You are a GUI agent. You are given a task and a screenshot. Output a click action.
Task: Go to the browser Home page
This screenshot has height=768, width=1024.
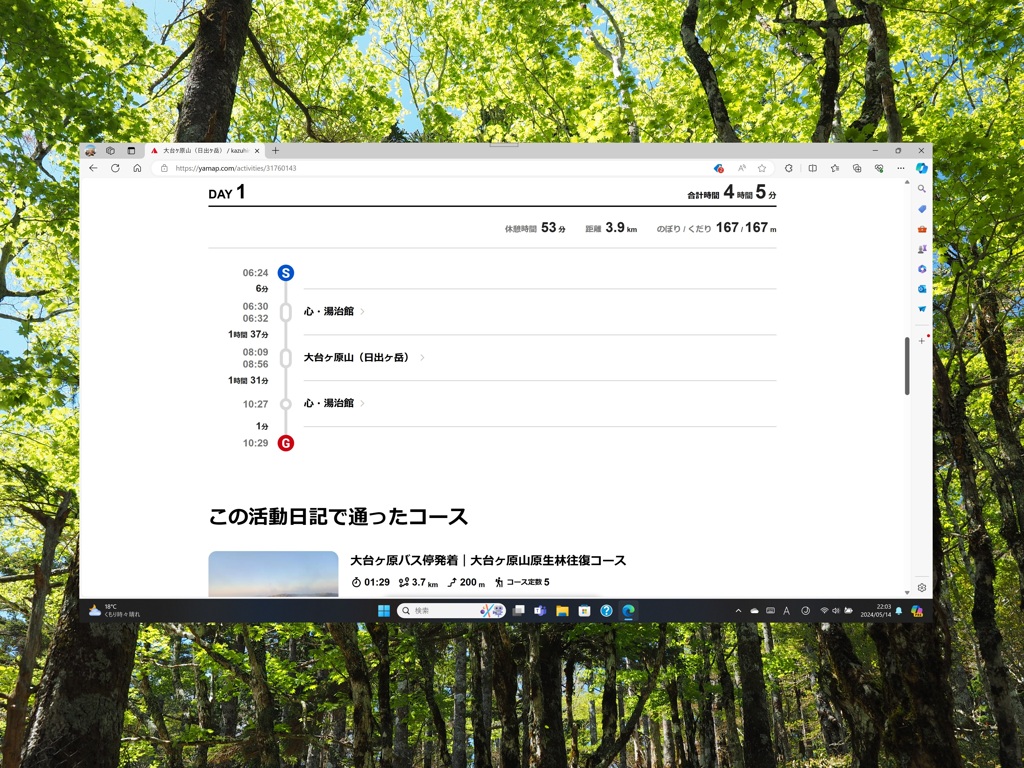(x=137, y=168)
